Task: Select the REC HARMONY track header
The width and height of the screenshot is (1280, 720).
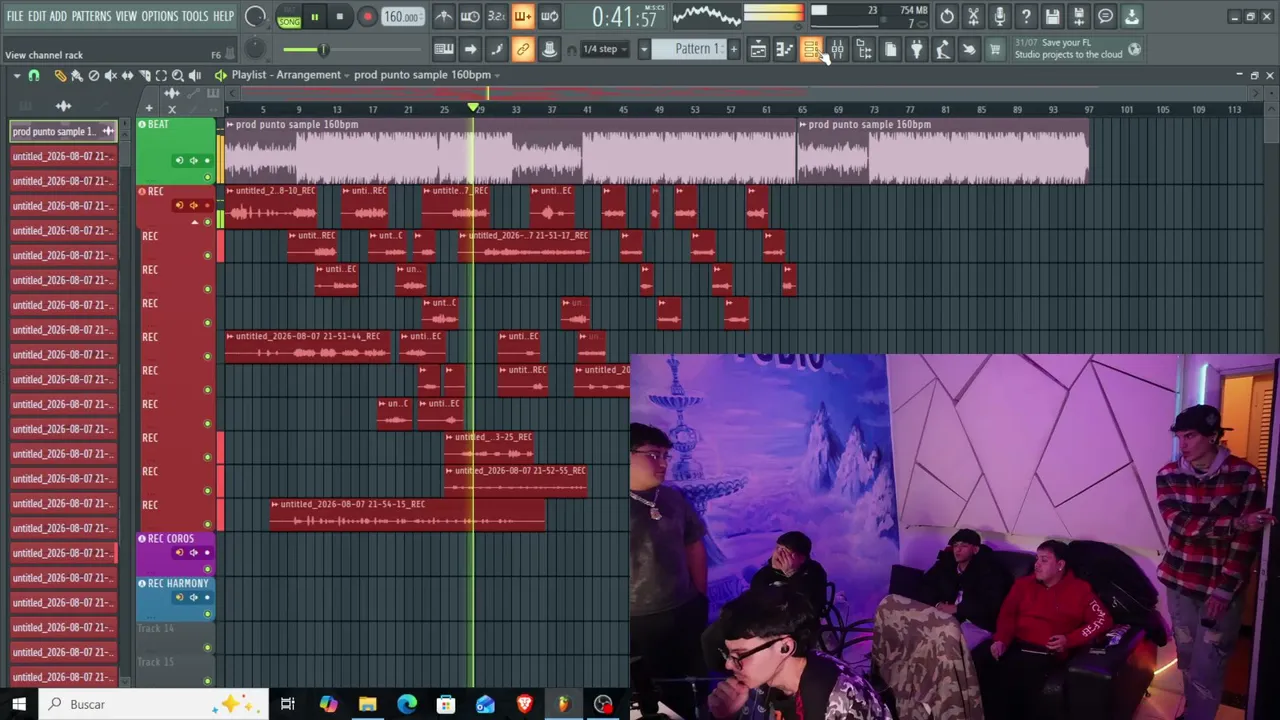Action: (x=176, y=599)
